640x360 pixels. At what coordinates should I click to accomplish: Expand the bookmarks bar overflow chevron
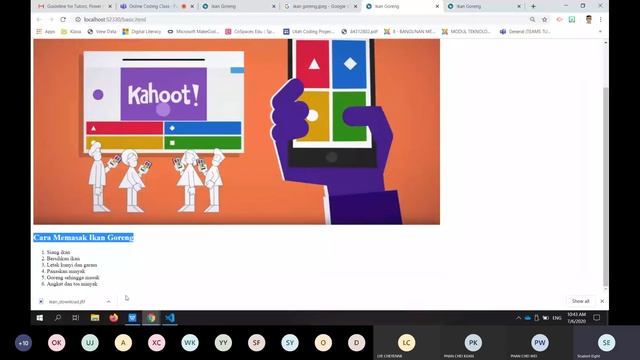tap(600, 31)
